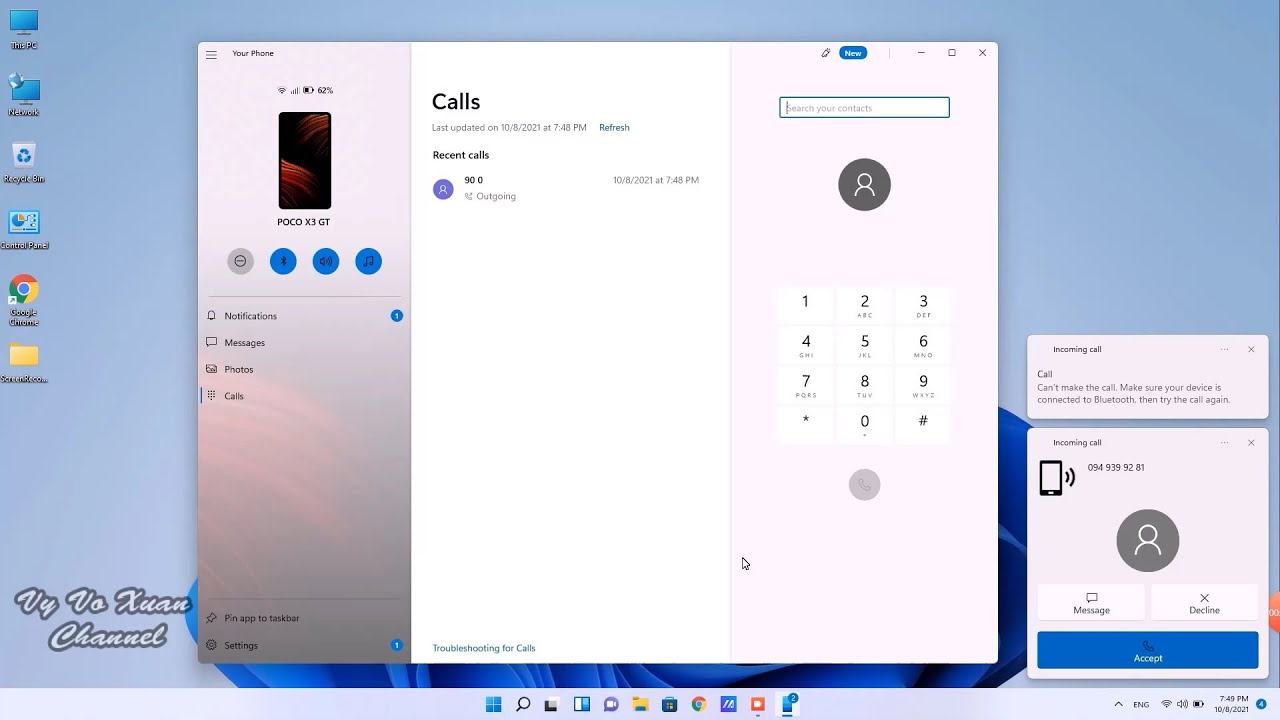Dial digit 5 JKL on the keypad
The height and width of the screenshot is (720, 1280).
(x=865, y=345)
